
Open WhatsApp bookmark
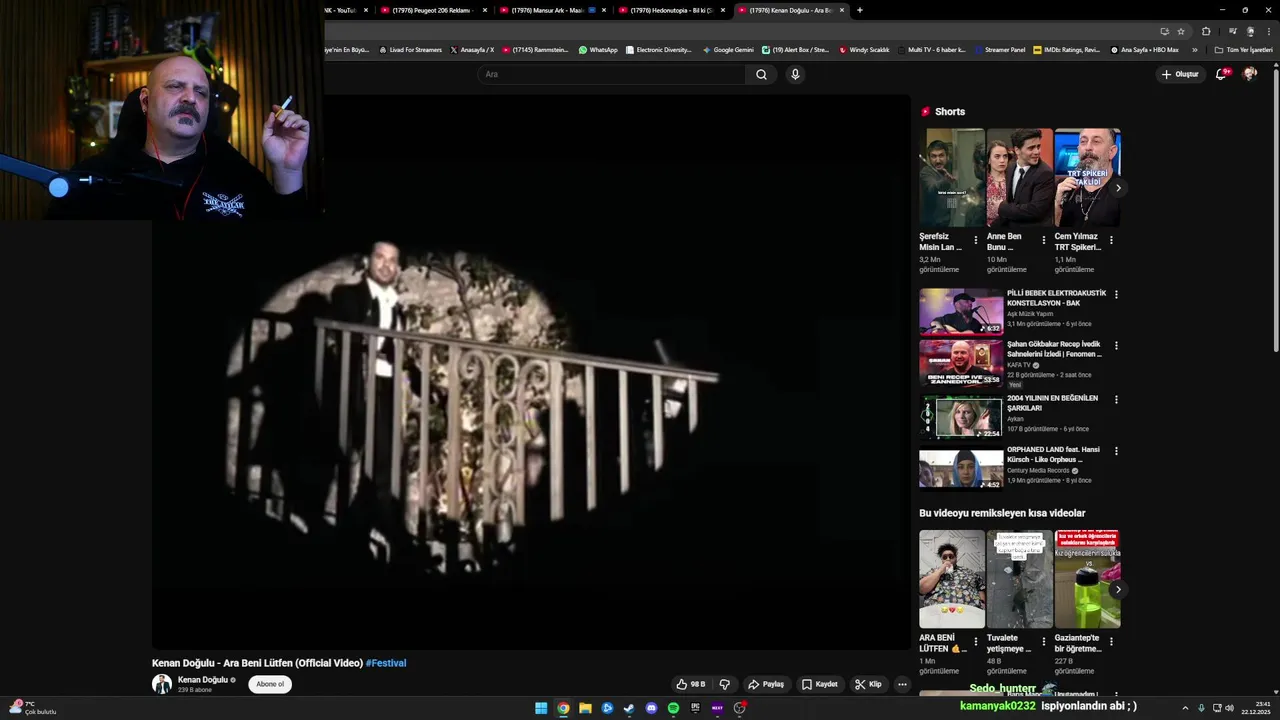point(598,50)
